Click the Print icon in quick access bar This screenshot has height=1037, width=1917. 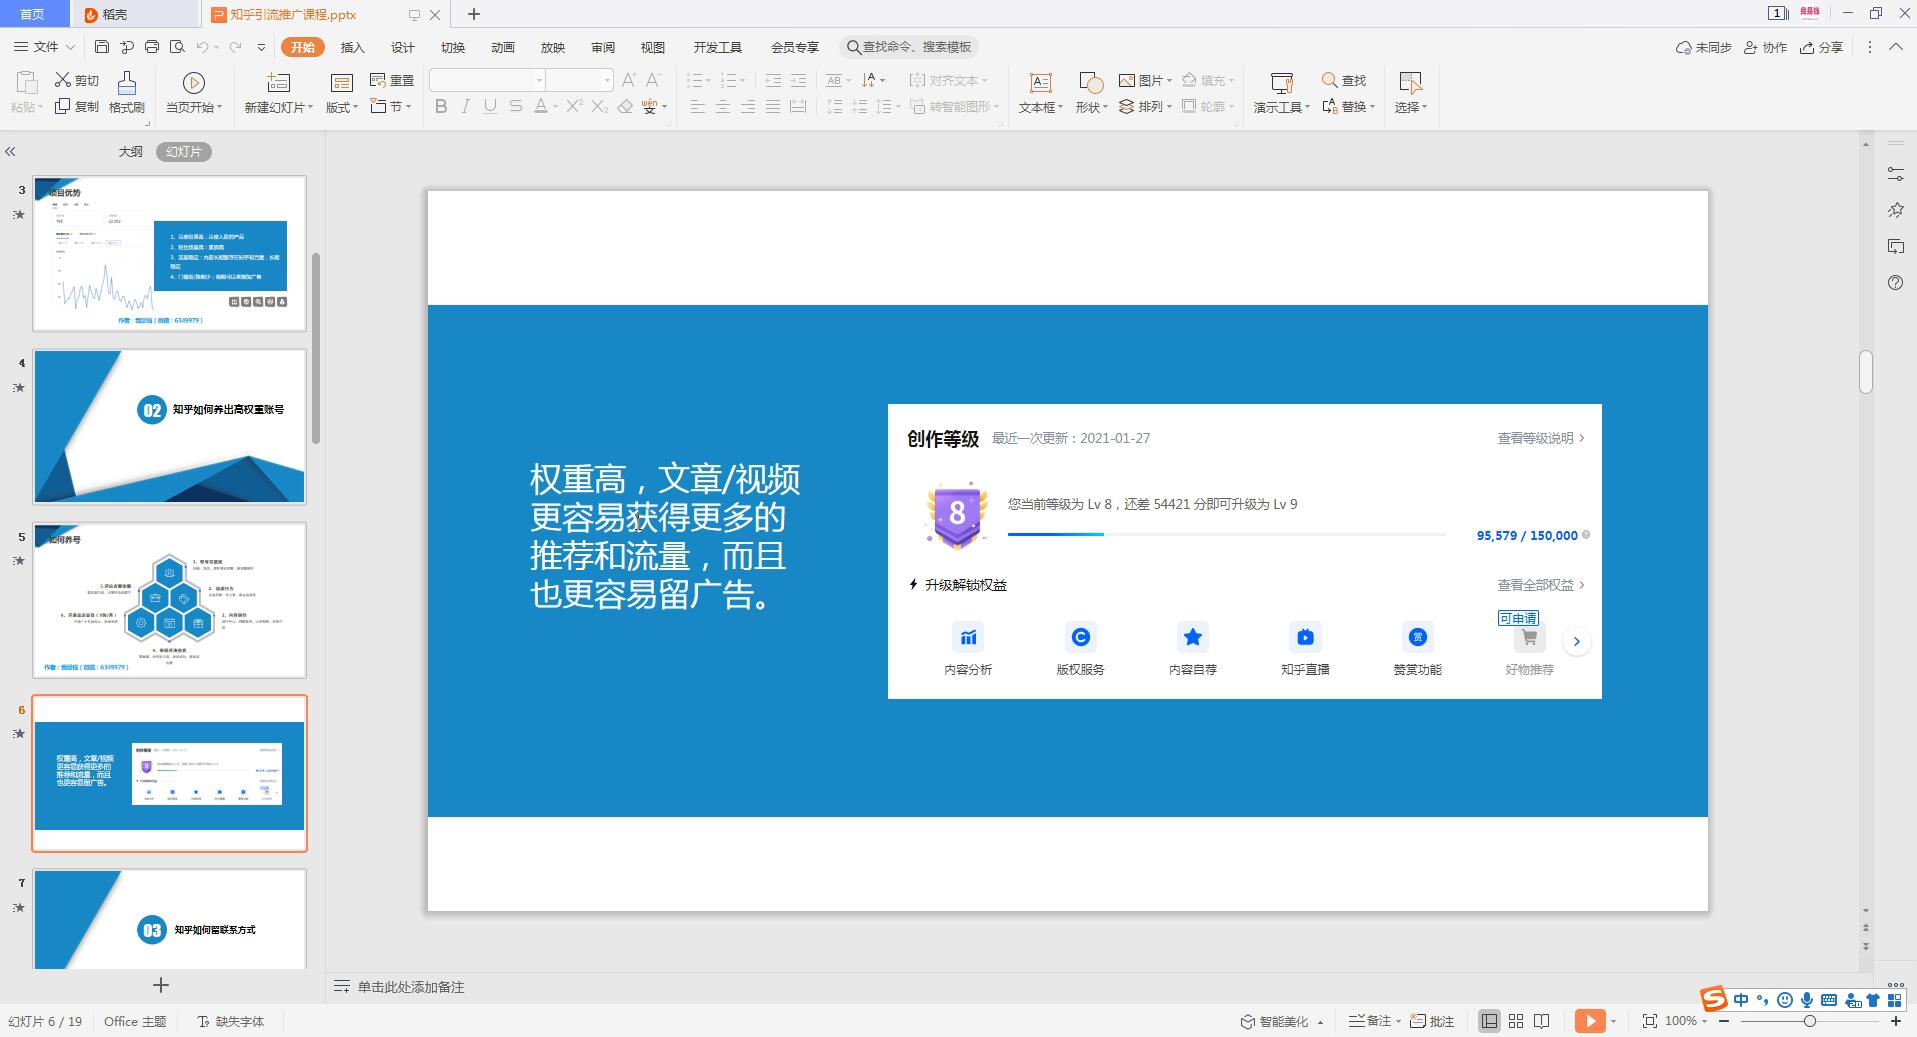pos(152,47)
